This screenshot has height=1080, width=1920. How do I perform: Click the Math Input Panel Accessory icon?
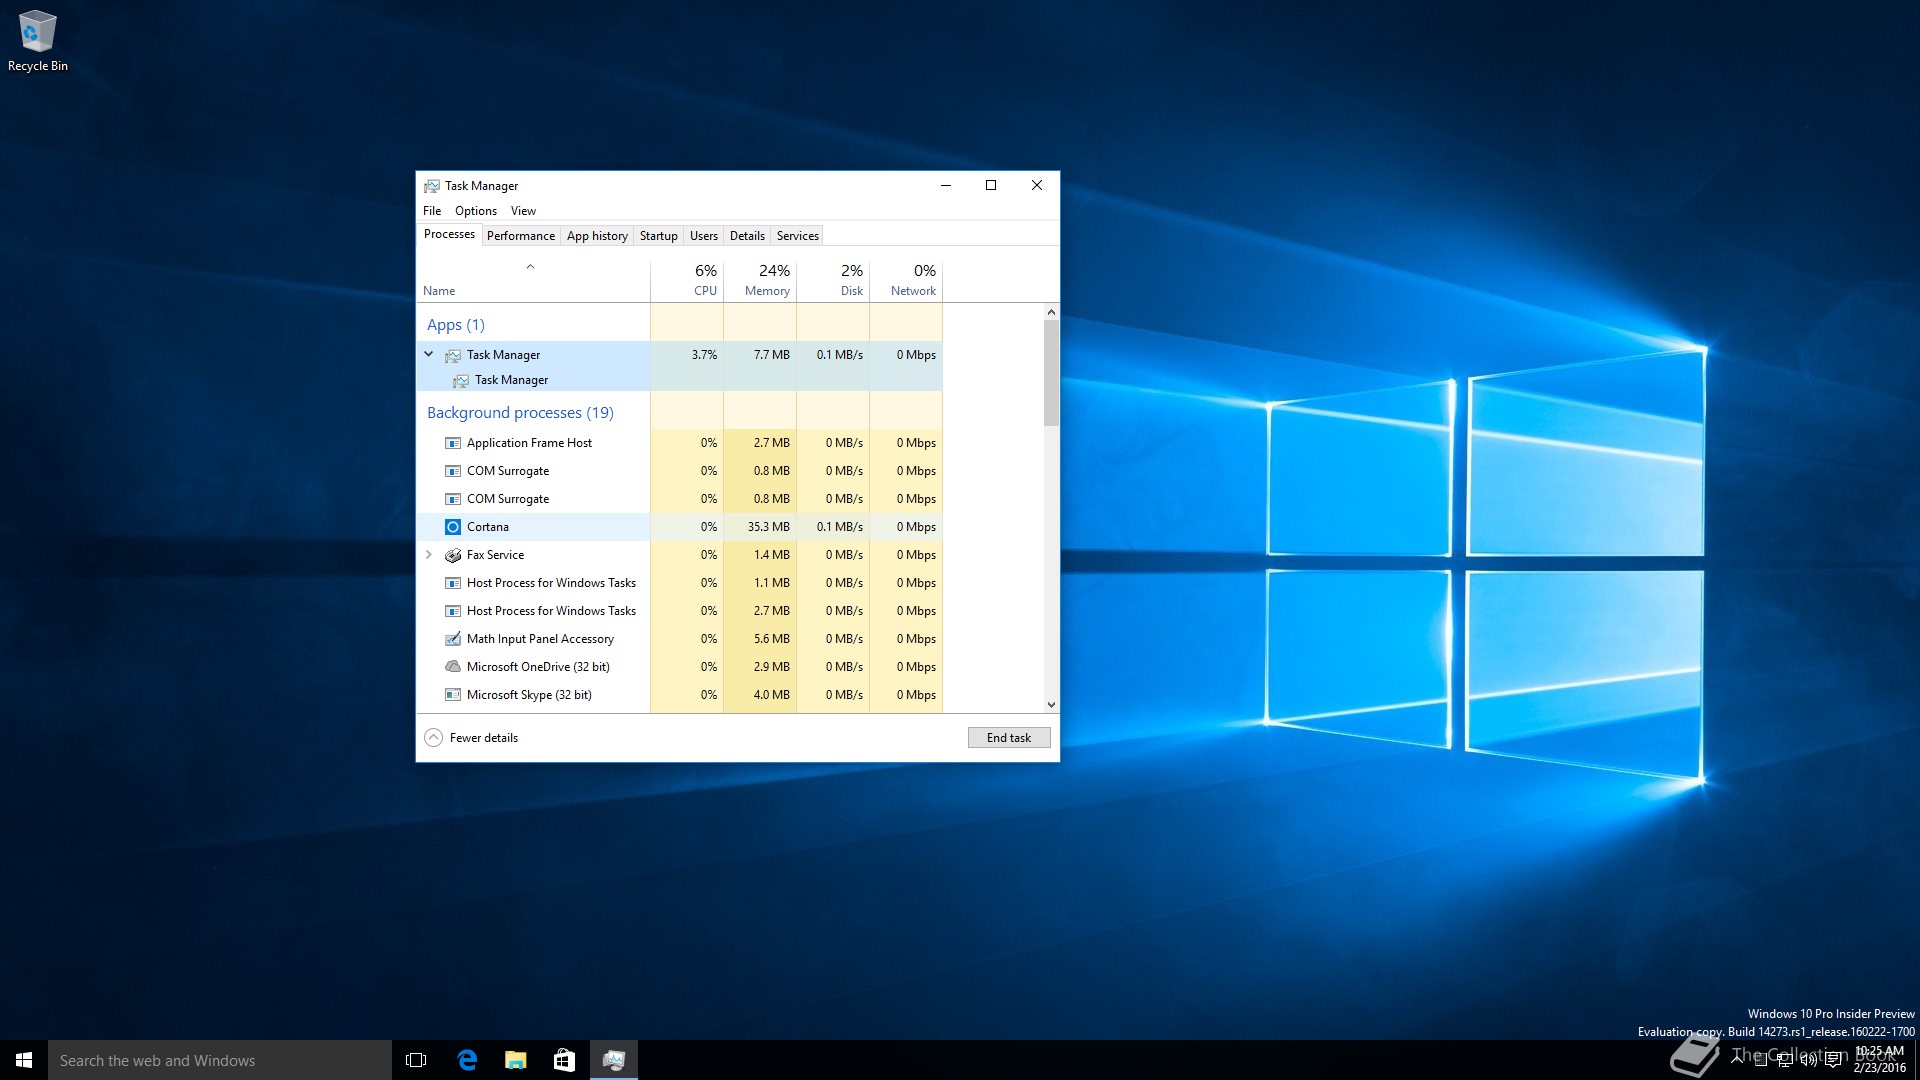coord(453,639)
